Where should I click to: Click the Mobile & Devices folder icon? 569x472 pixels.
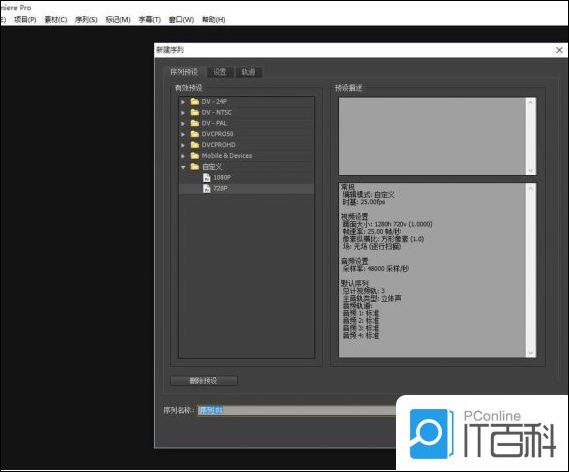(195, 156)
